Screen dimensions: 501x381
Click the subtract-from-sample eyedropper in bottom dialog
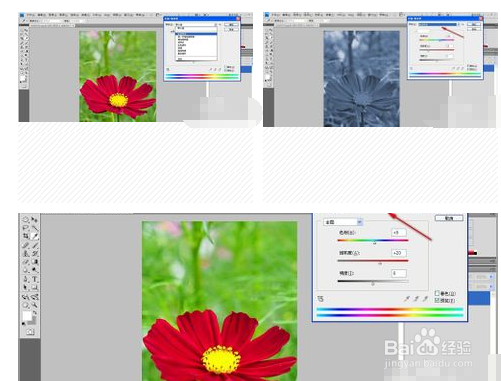point(425,299)
